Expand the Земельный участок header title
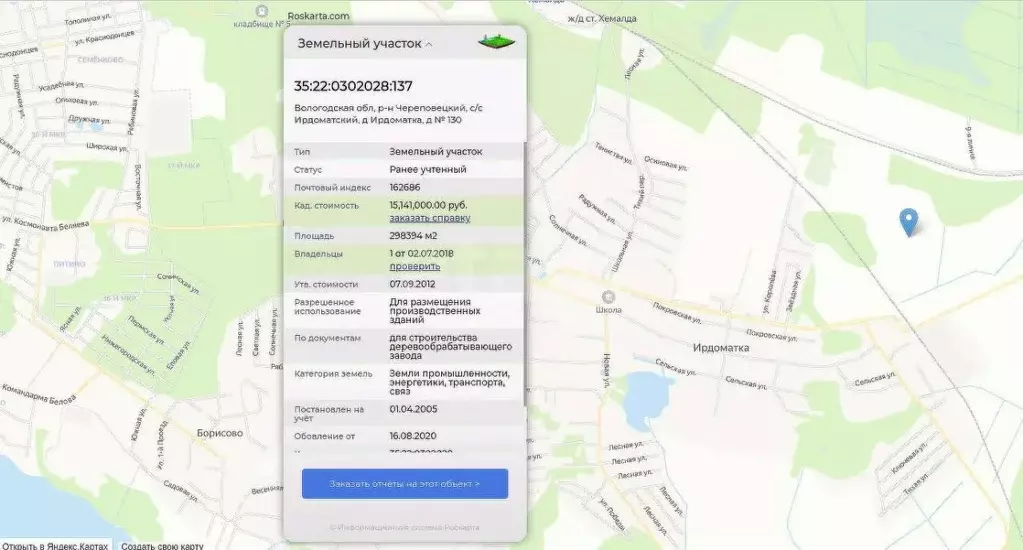This screenshot has height=550, width=1023. coord(358,44)
